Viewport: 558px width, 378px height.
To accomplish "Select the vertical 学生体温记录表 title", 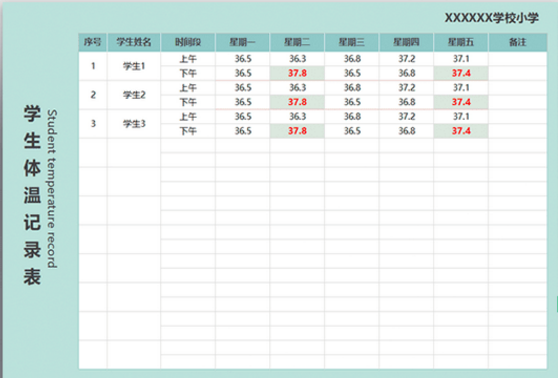I will pyautogui.click(x=32, y=195).
